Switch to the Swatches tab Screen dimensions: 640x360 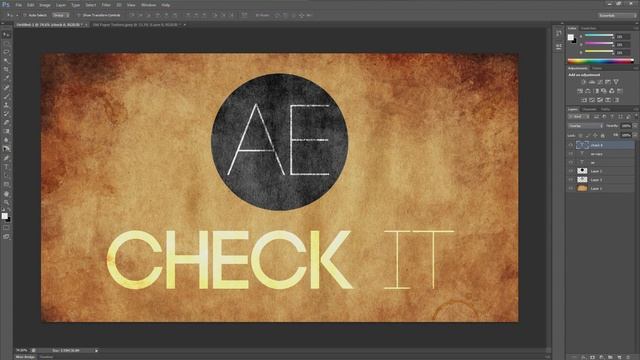(x=589, y=28)
